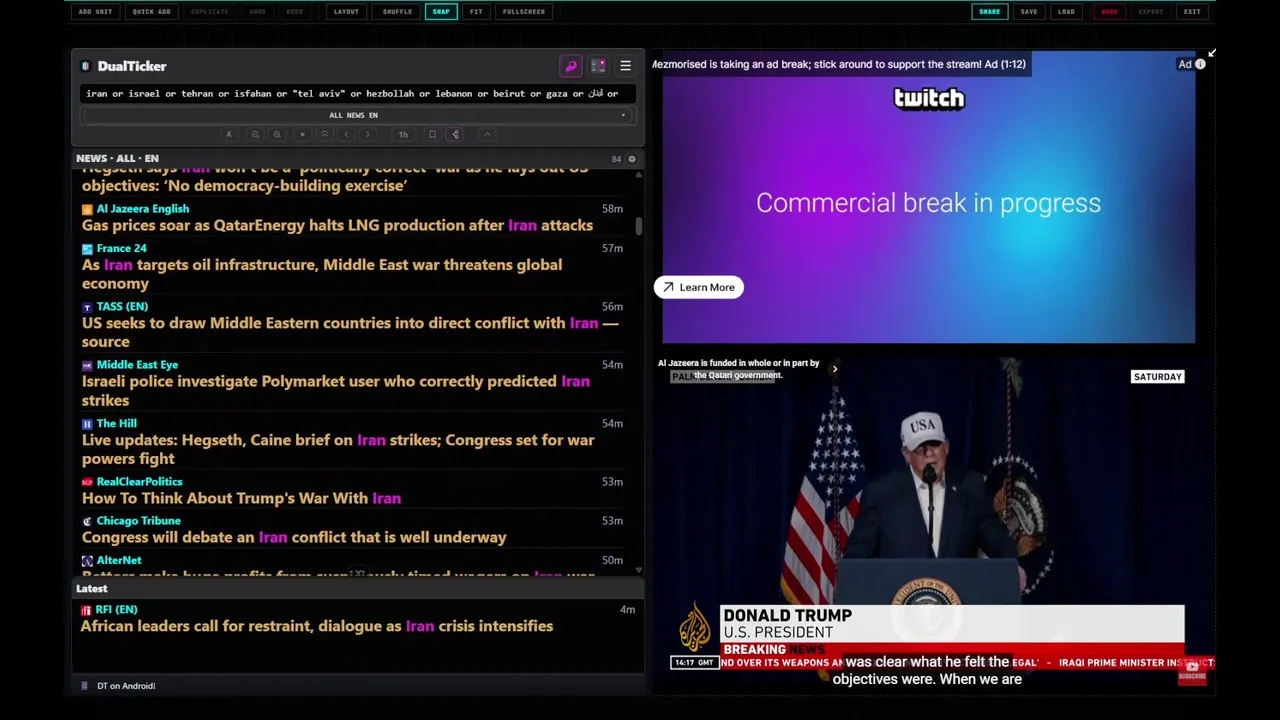This screenshot has height=720, width=1280.
Task: Click the SAVE button
Action: tap(1029, 12)
